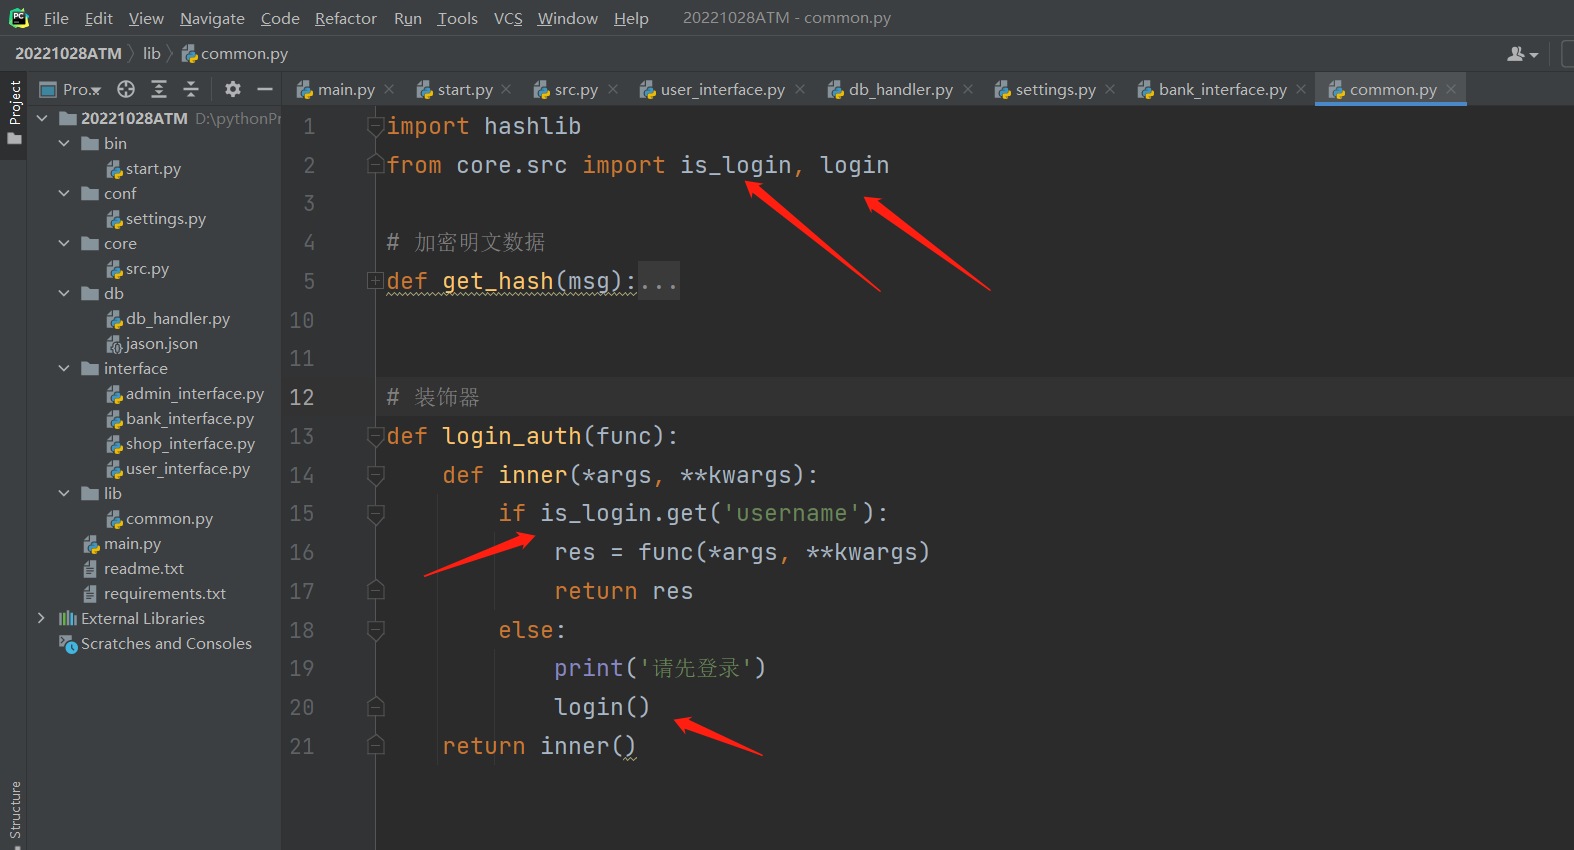Screen dimensions: 1574x850
Task: Close the user_interface.py editor tab
Action: 800,89
